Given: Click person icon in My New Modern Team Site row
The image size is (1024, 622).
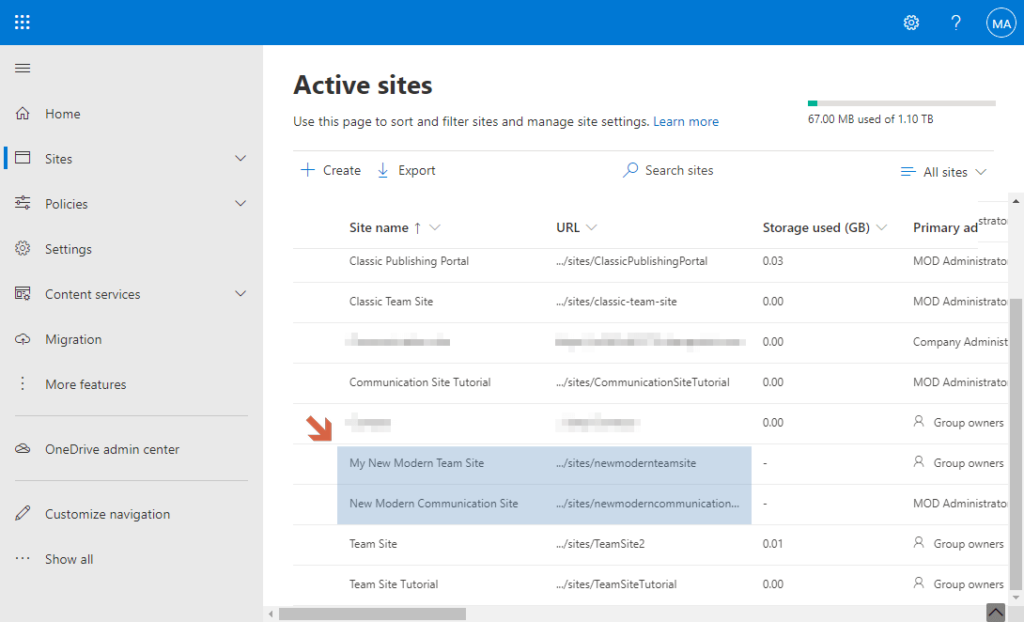Looking at the screenshot, I should click(x=919, y=462).
